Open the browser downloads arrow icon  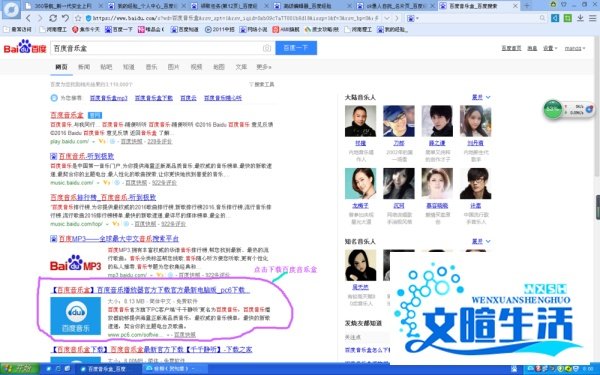[580, 18]
